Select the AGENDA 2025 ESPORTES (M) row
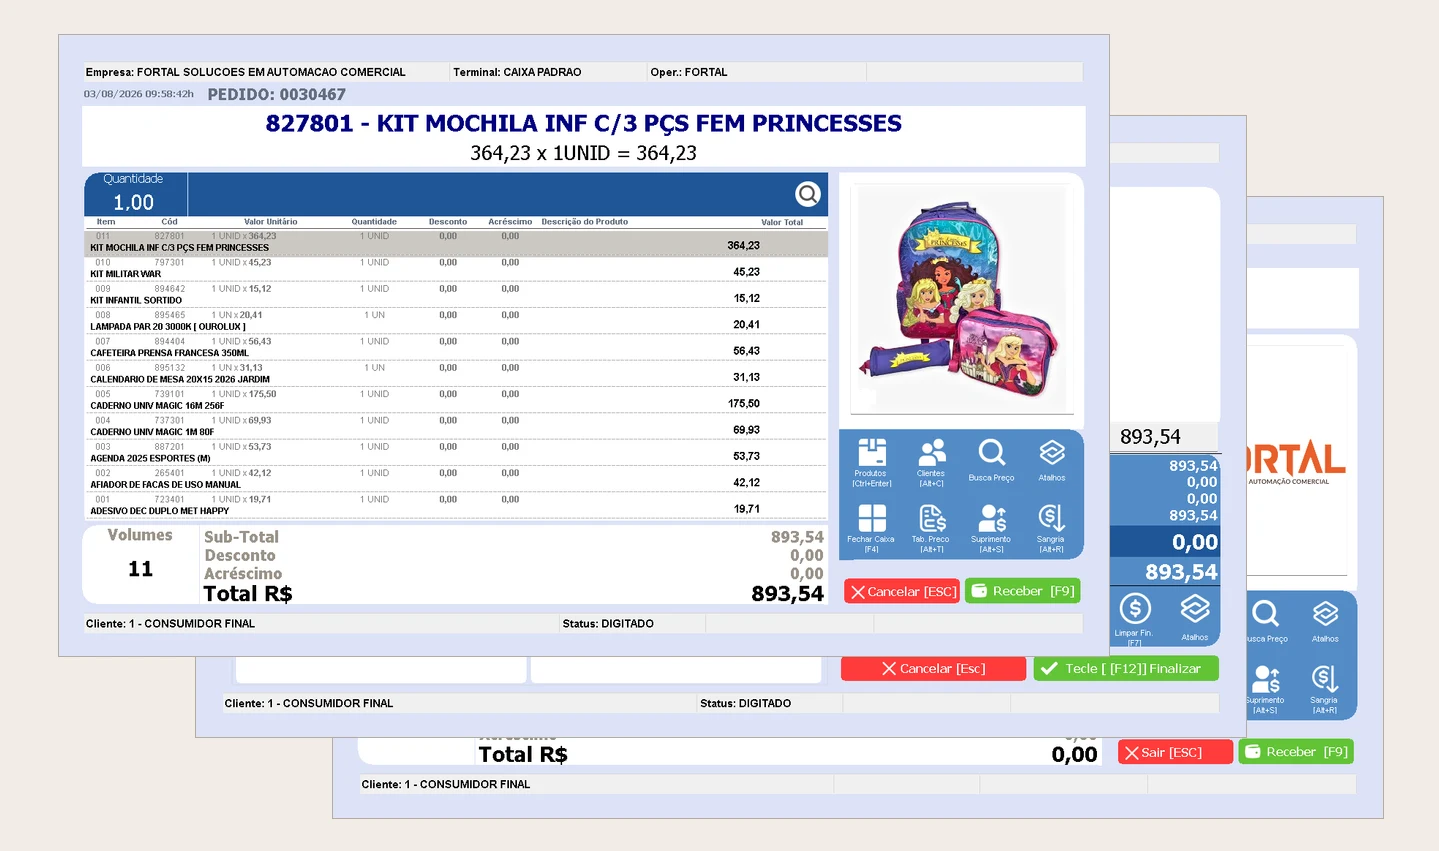The height and width of the screenshot is (851, 1439). [x=456, y=452]
